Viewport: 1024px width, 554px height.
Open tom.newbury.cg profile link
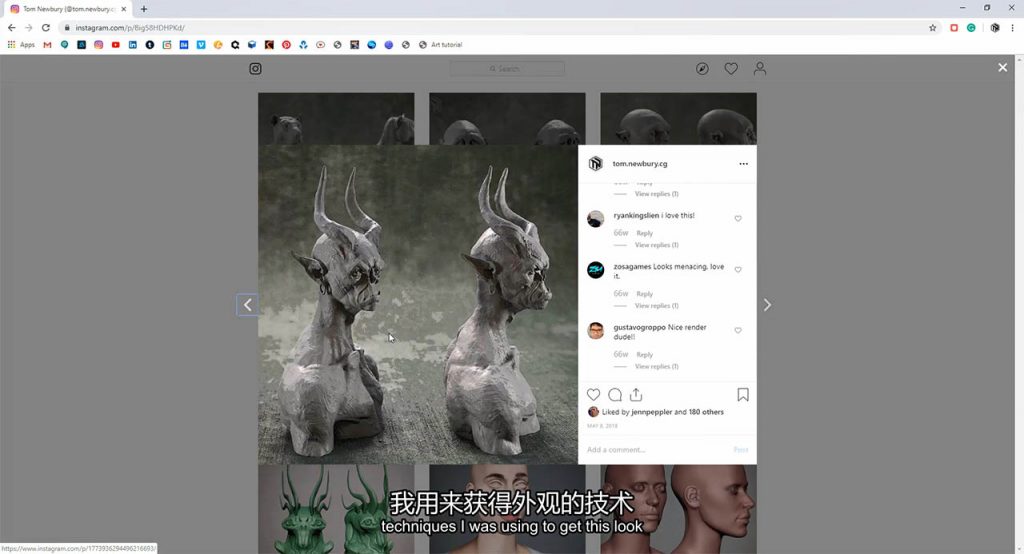(x=640, y=164)
